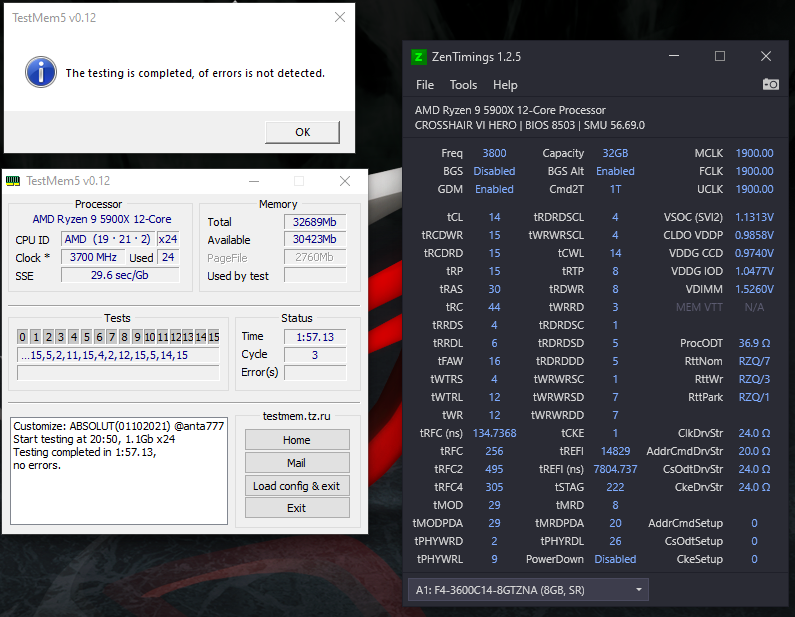
Task: Click the TestMem5 memory chip title icon
Action: tap(13, 181)
